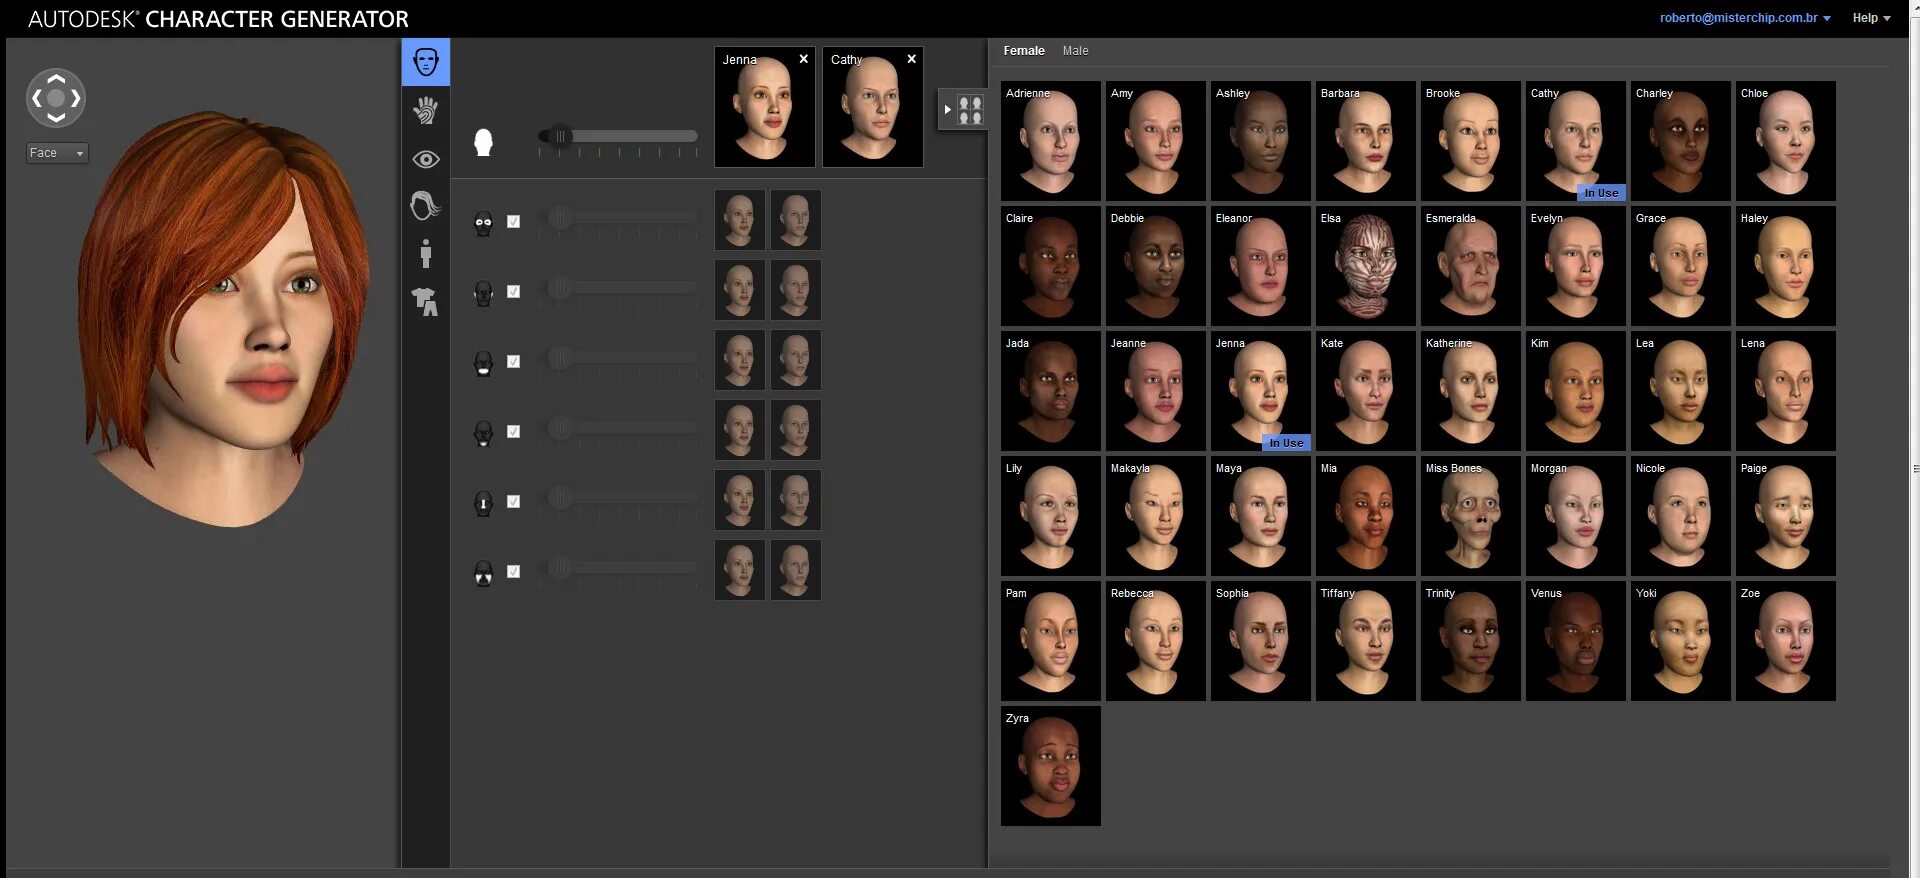Toggle checkbox for ears region row
Viewport: 1920px width, 878px height.
(513, 571)
